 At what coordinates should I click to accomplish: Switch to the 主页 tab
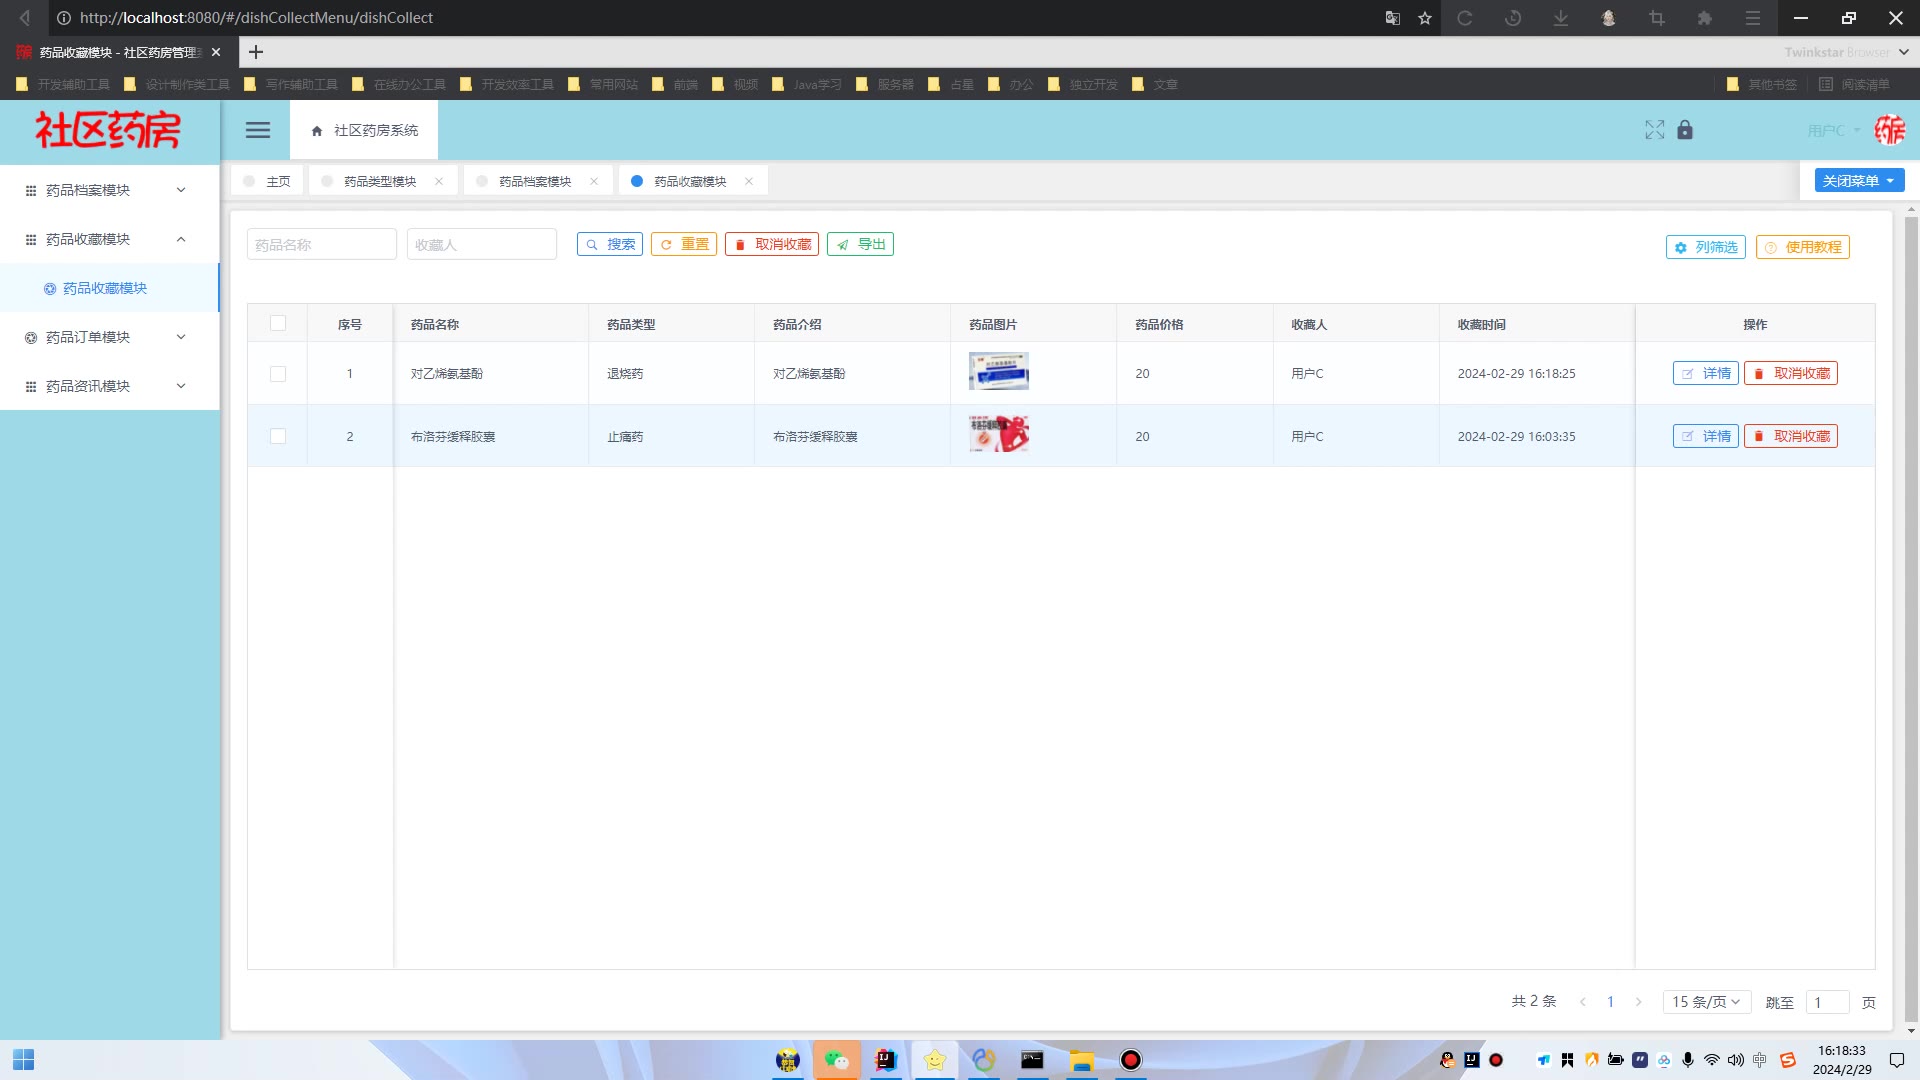coord(267,181)
